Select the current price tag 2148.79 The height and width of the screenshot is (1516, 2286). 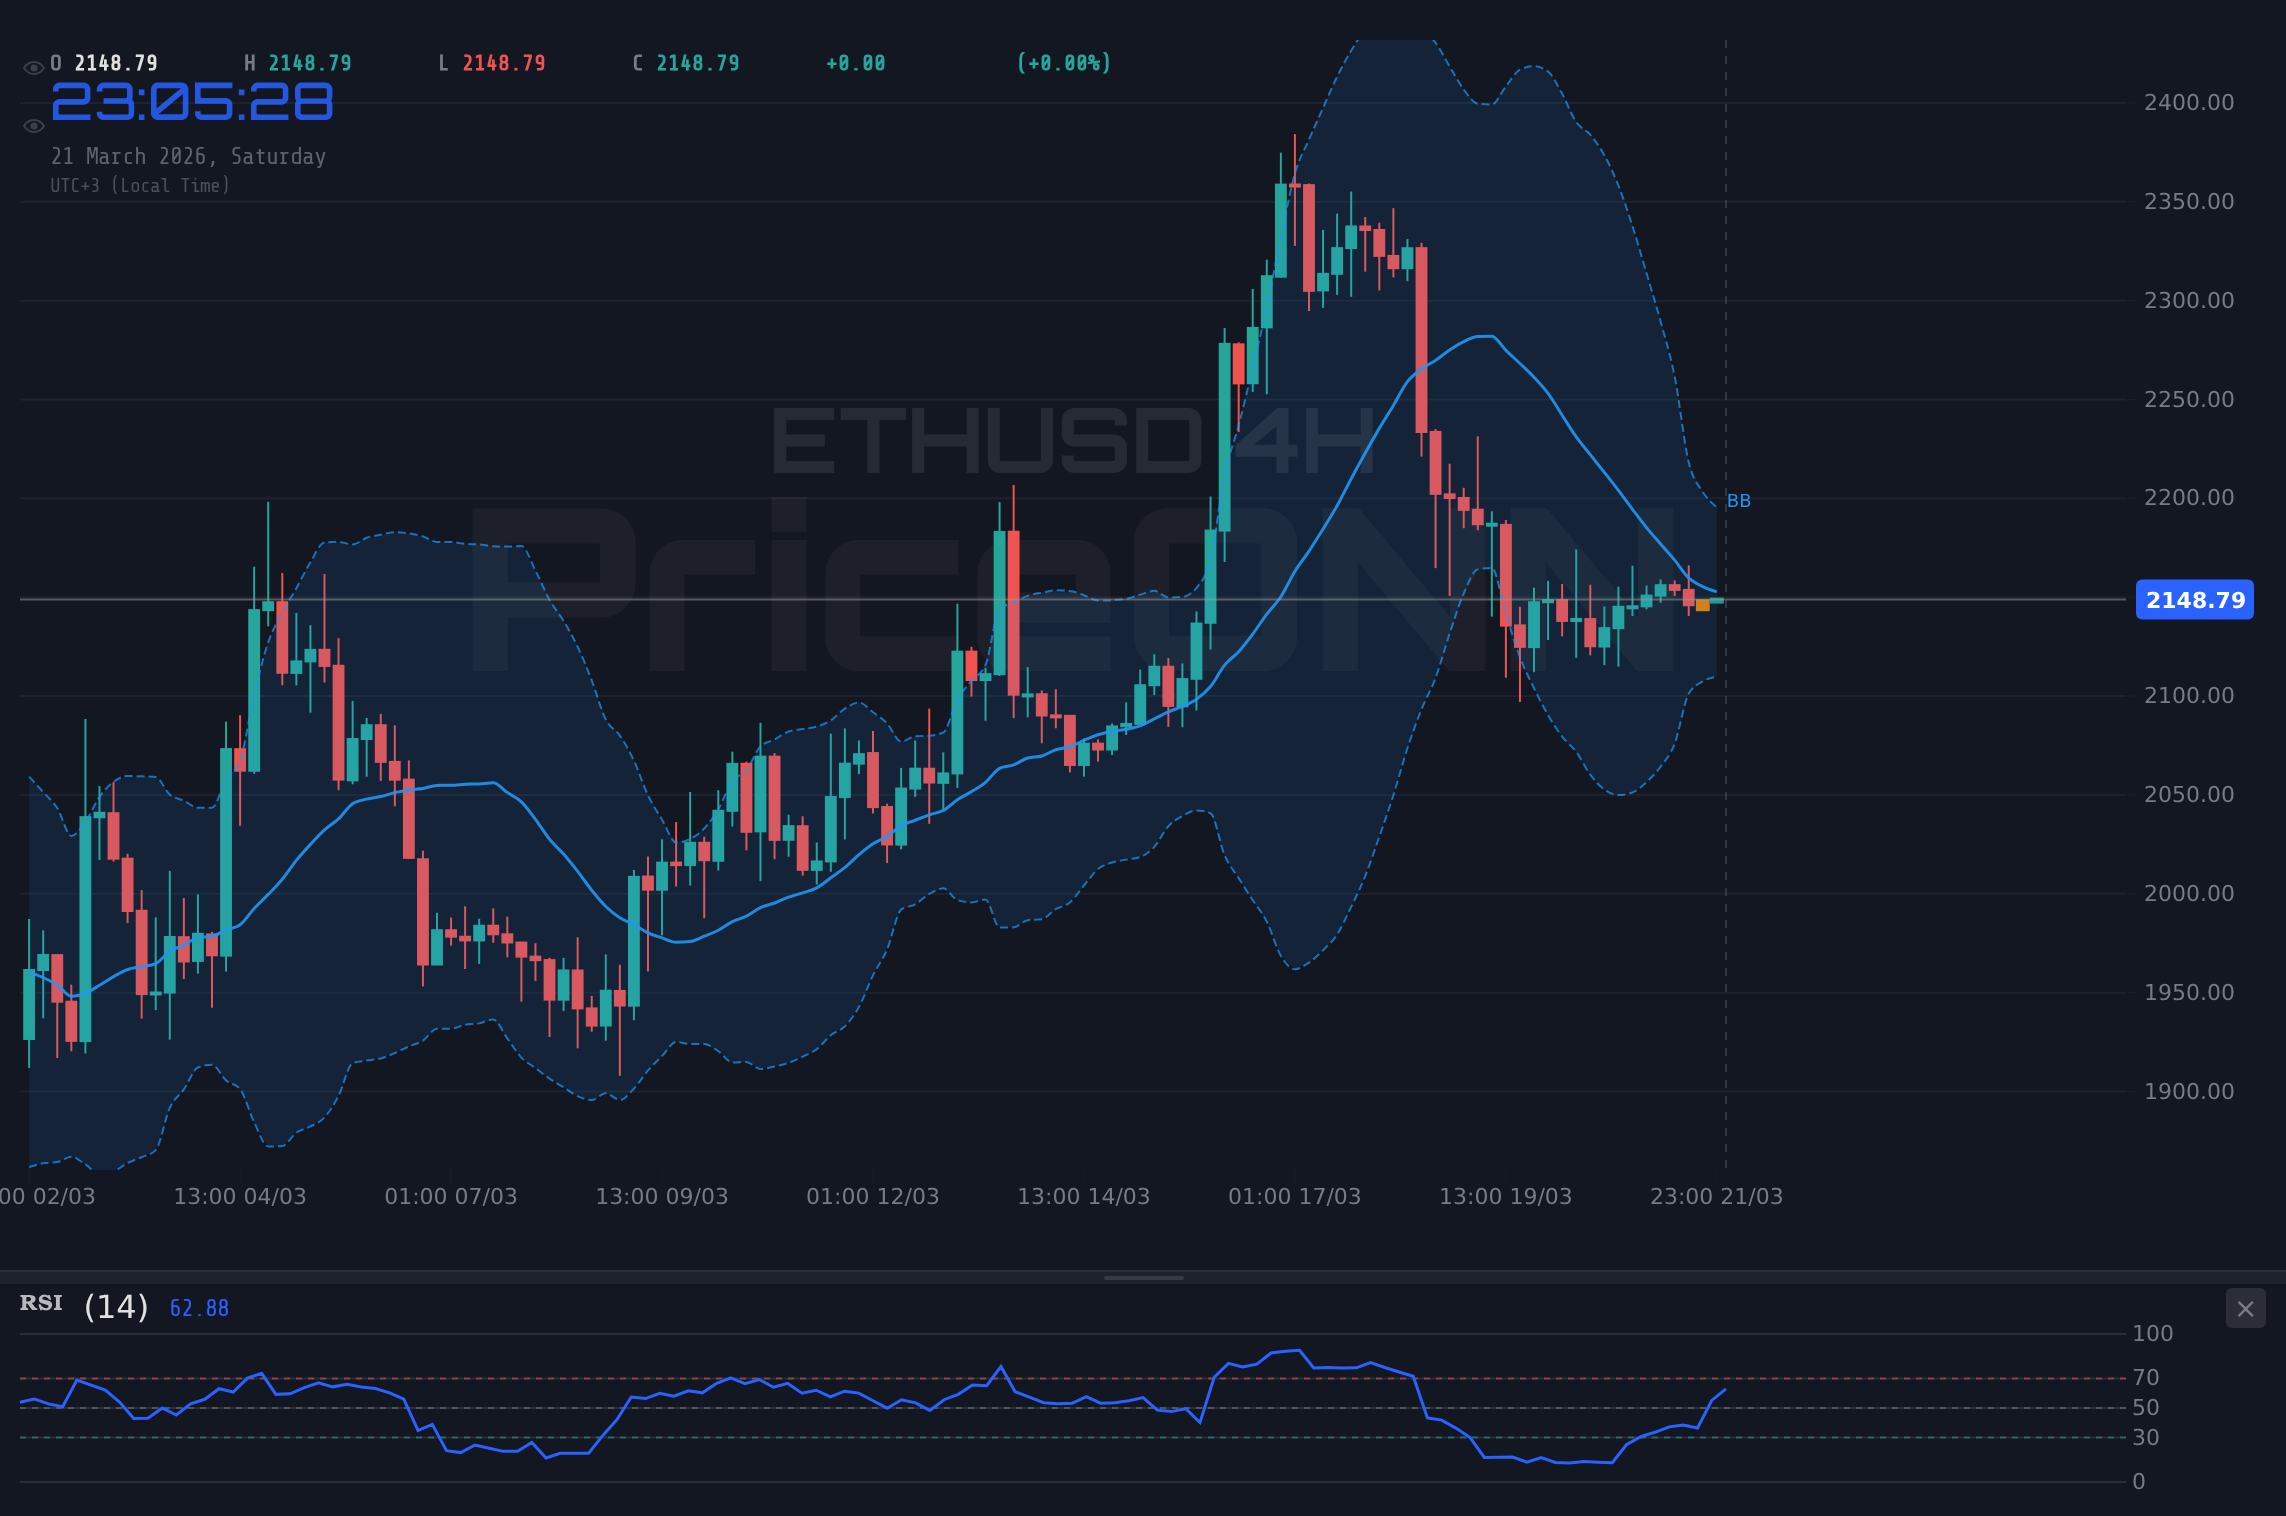pyautogui.click(x=2194, y=600)
